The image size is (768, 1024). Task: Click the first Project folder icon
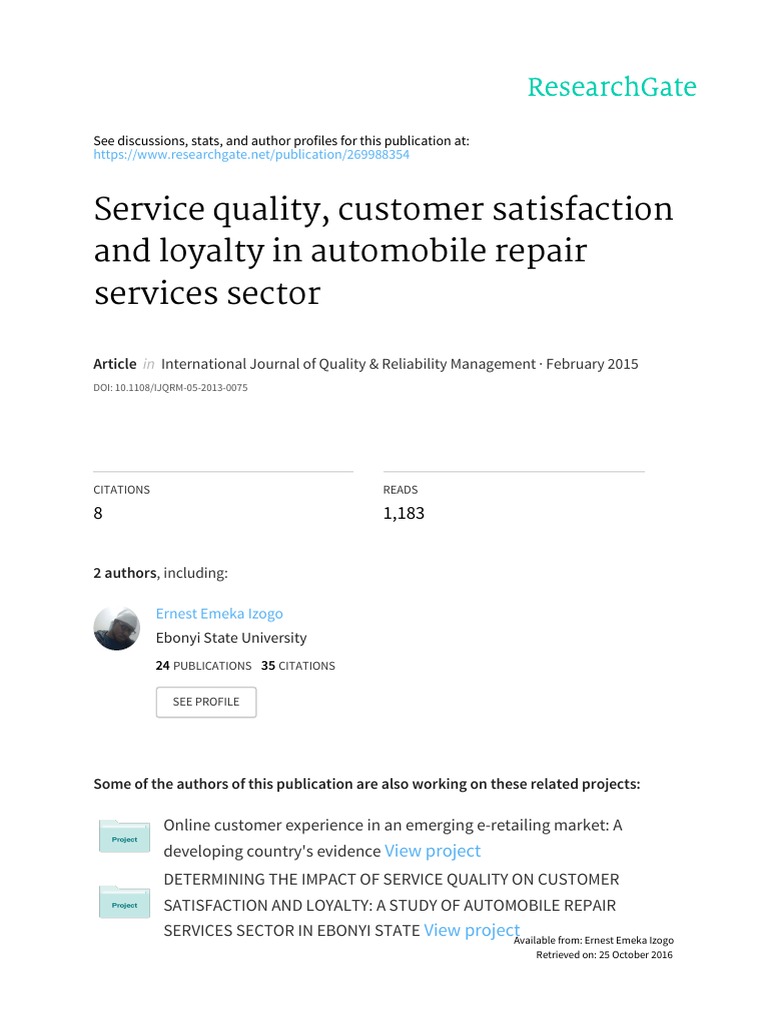pos(125,836)
